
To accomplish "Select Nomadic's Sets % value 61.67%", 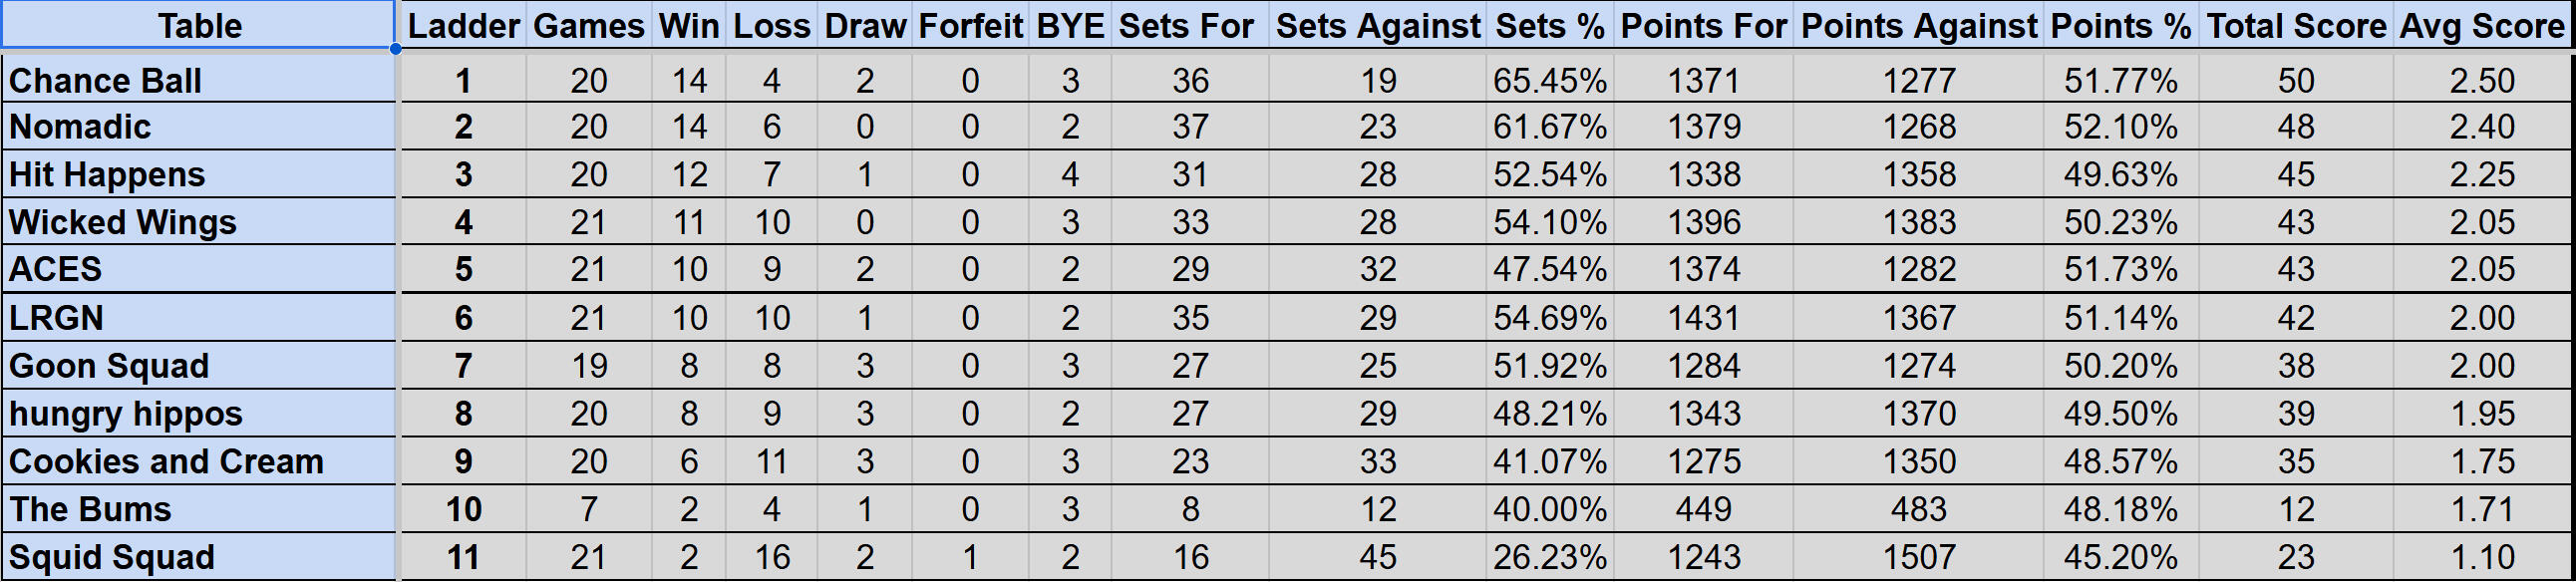I will click(x=1549, y=127).
